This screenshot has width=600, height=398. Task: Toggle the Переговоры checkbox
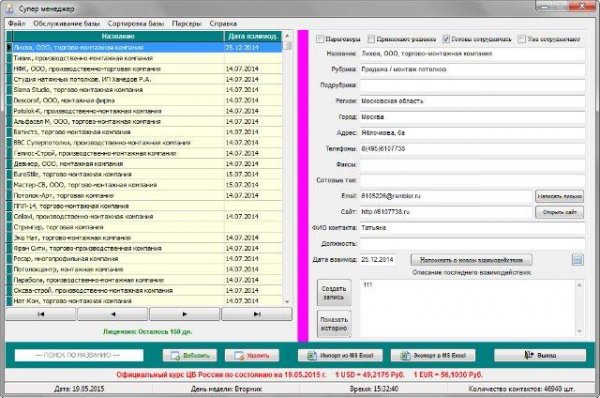(320, 39)
